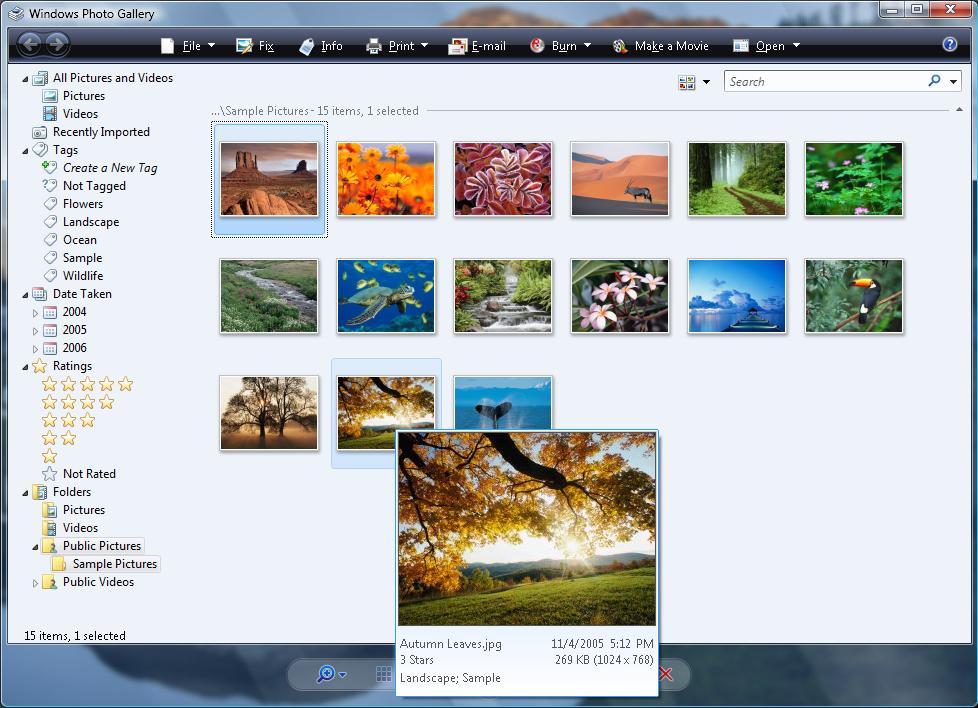Expand the Public Videos folder

36,582
